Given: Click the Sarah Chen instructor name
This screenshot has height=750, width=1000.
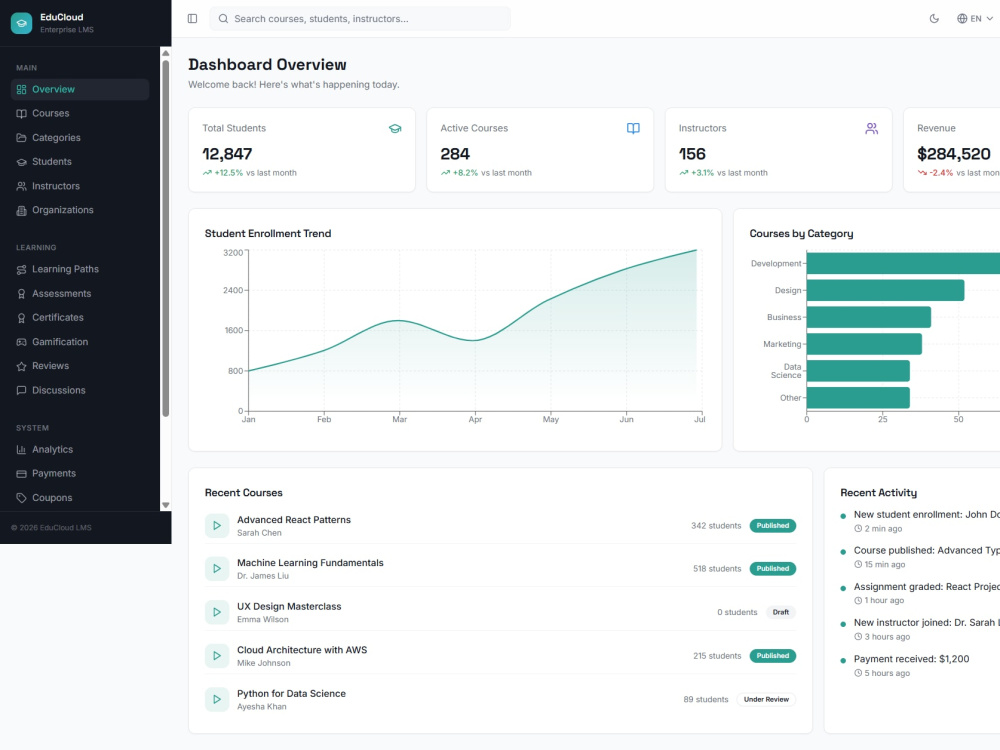Looking at the screenshot, I should click(x=259, y=533).
